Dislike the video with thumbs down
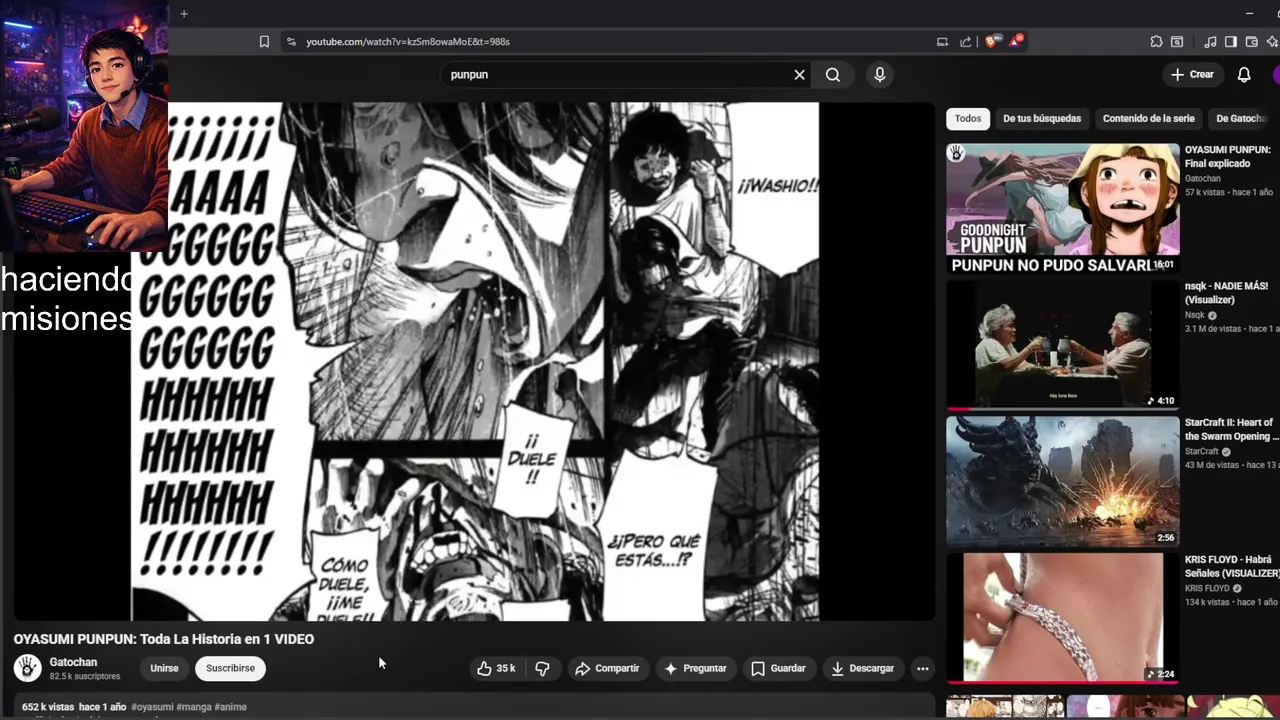The width and height of the screenshot is (1280, 720). (542, 668)
